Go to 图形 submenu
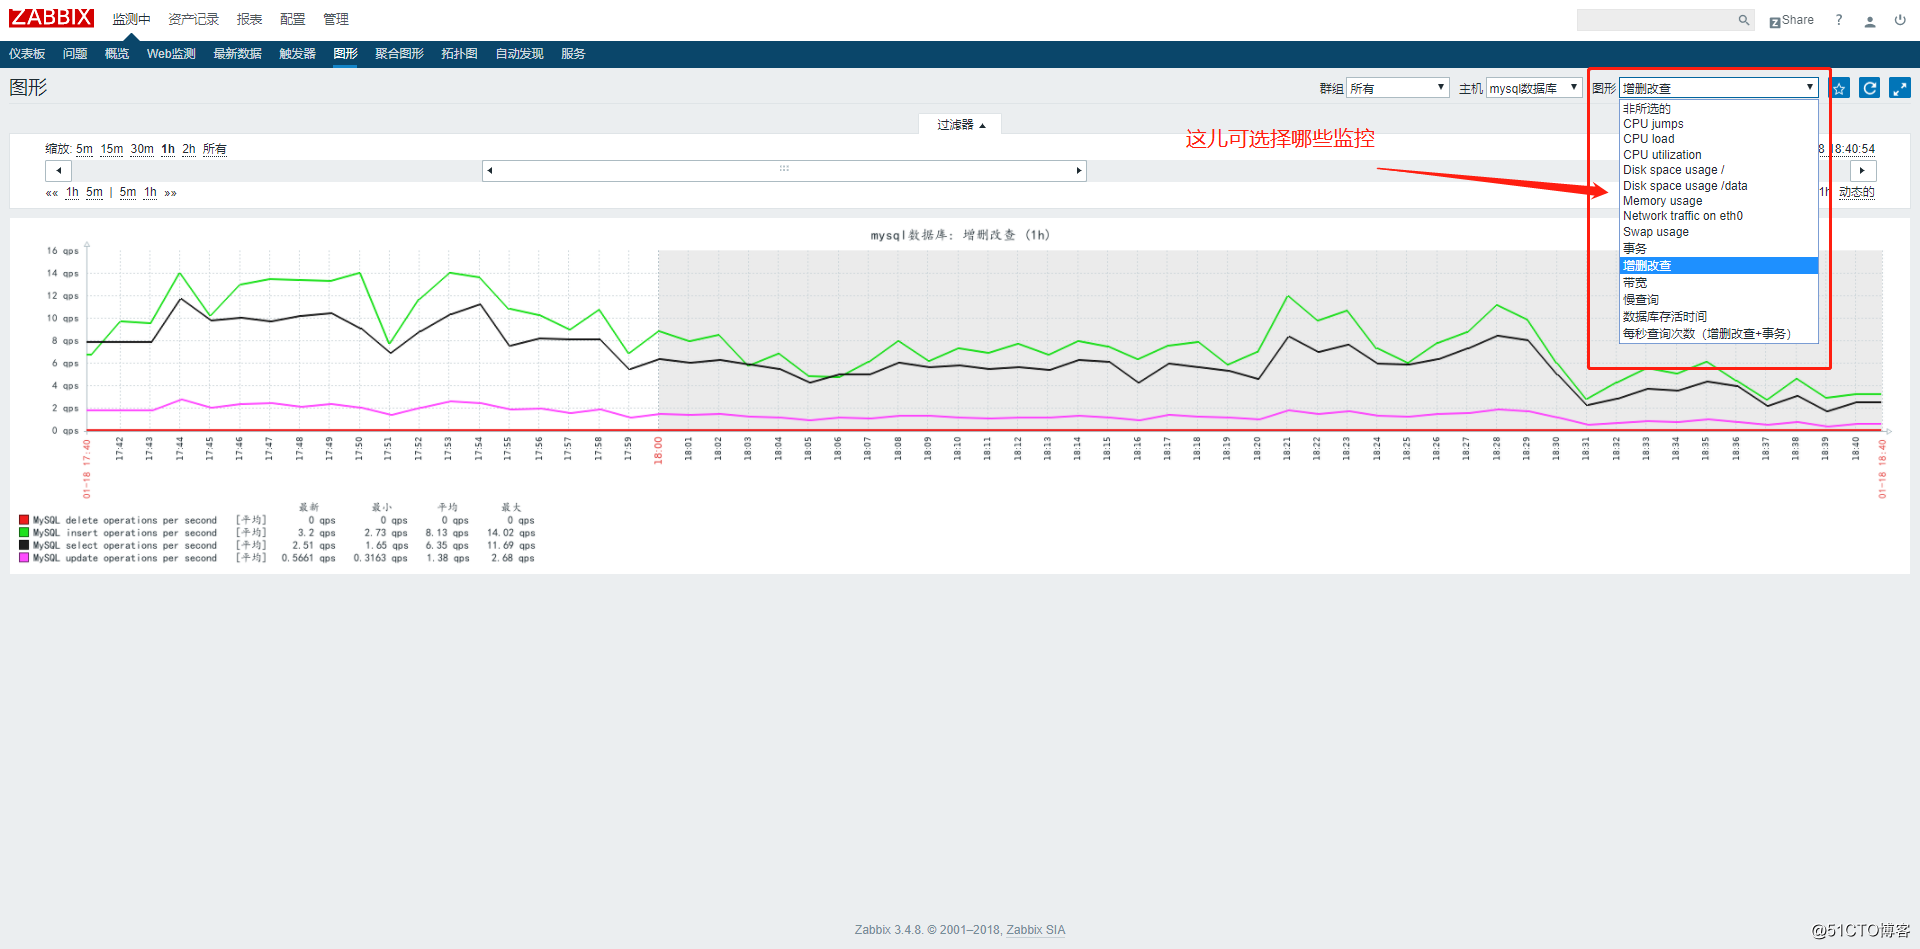Screen dimensions: 1920x949 click(345, 54)
